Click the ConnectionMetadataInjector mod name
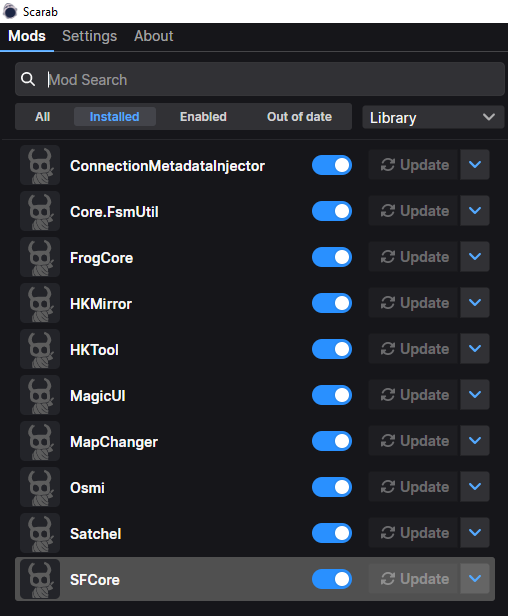 [x=167, y=166]
